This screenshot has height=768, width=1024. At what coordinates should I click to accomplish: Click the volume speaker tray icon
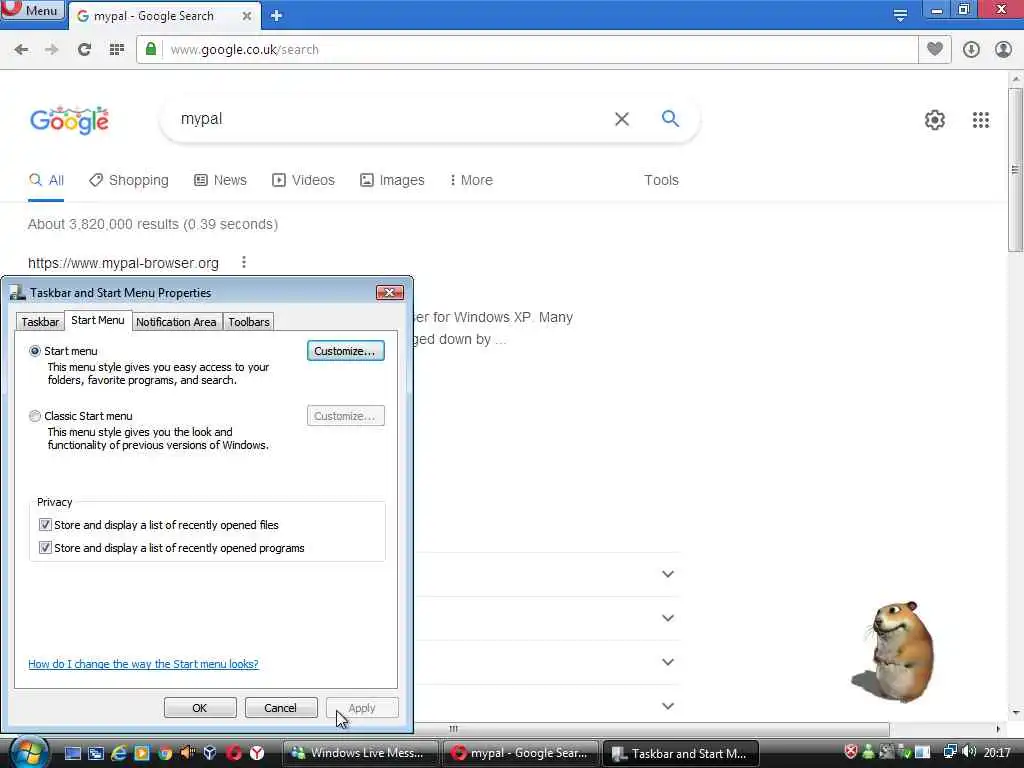pyautogui.click(x=968, y=752)
